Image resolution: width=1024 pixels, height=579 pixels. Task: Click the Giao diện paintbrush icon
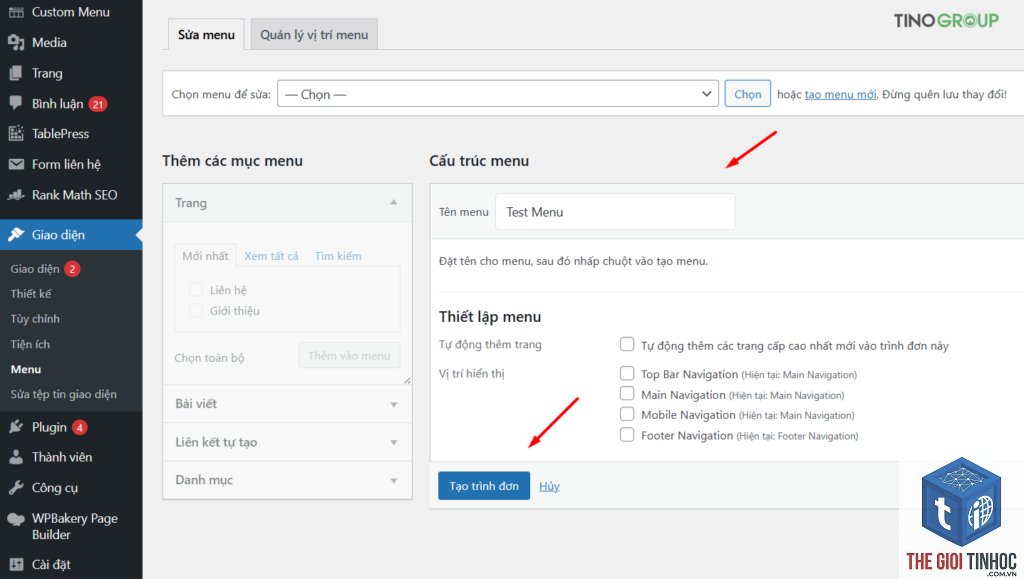click(x=16, y=234)
